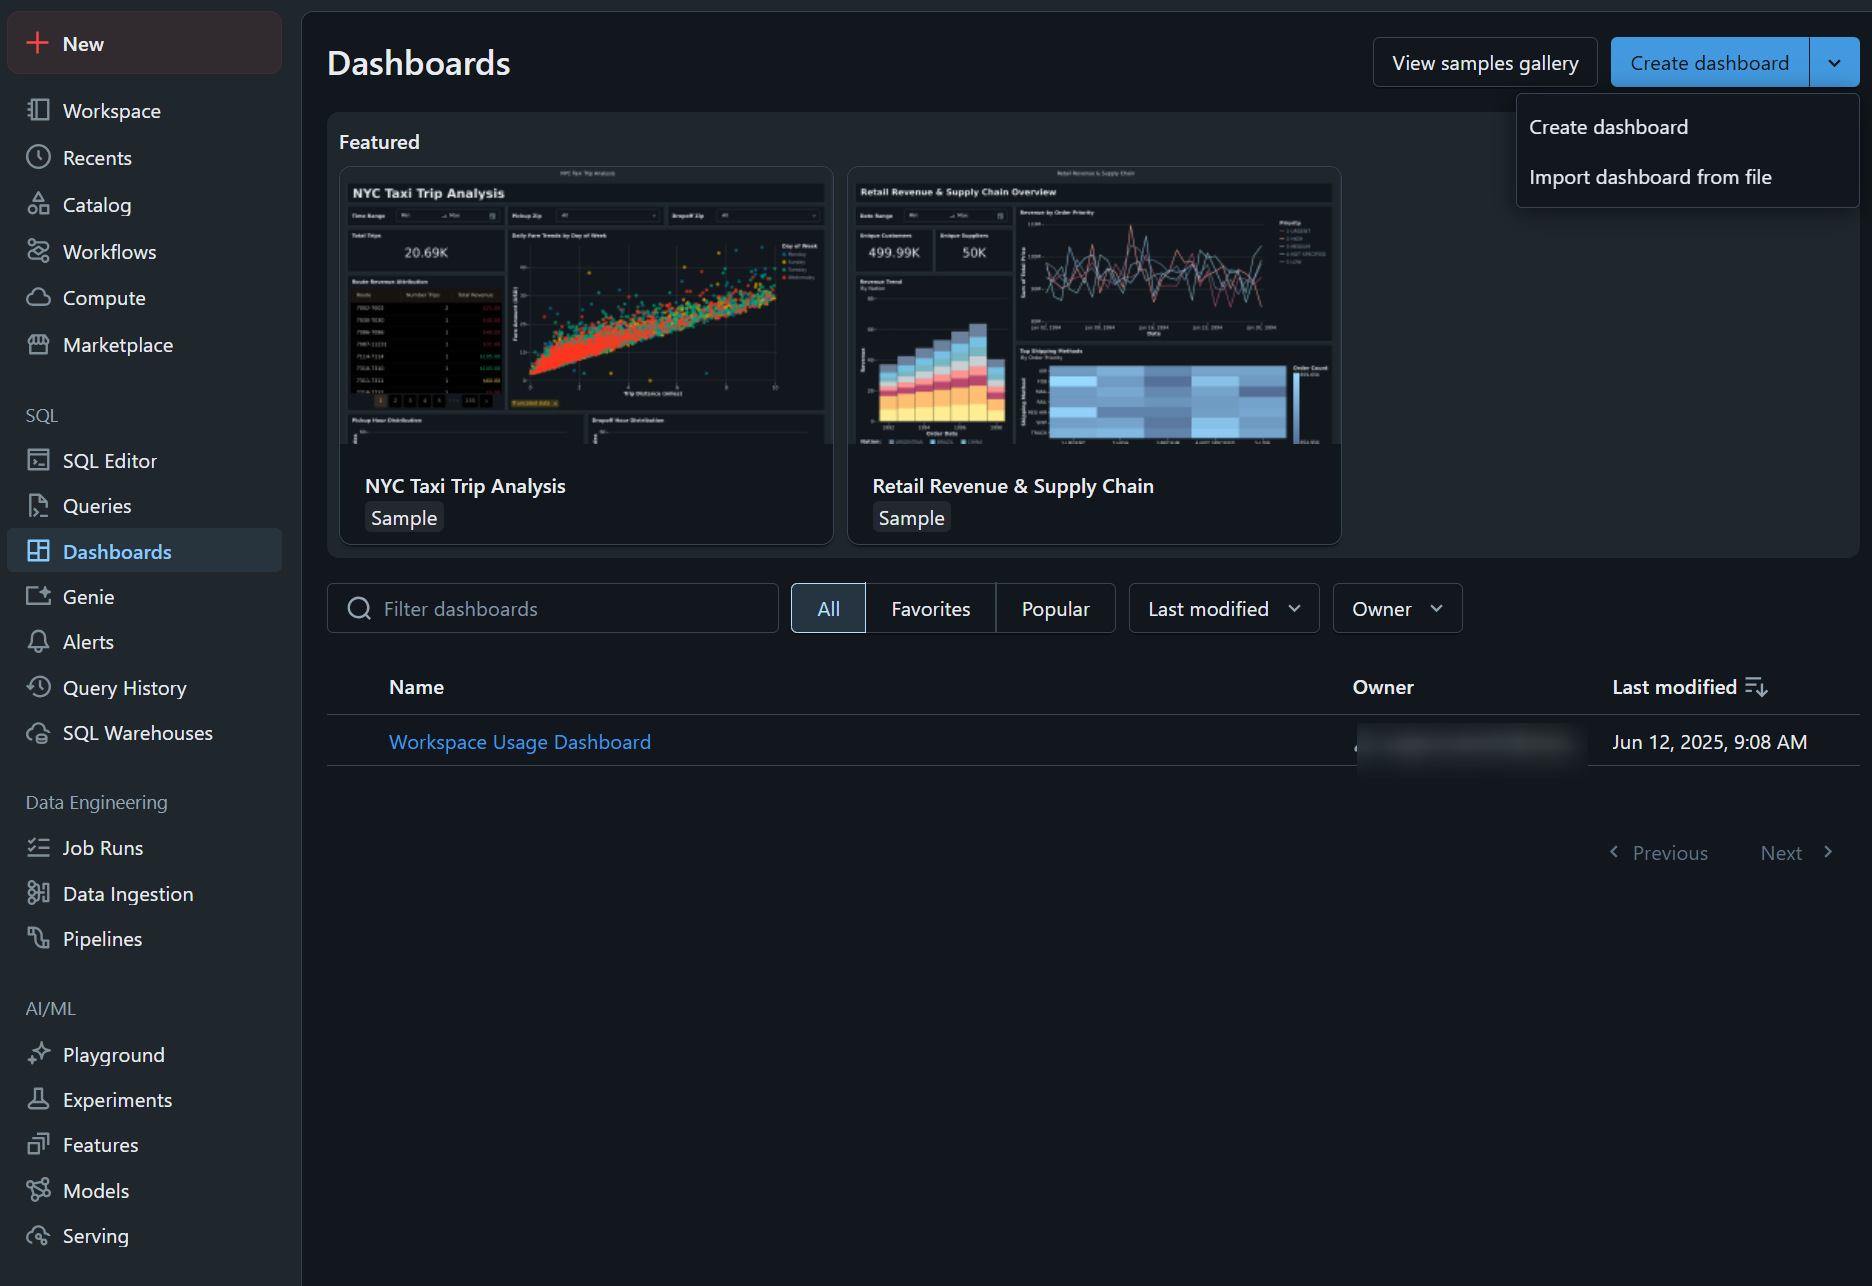1872x1286 pixels.
Task: Open the Retail Revenue & Supply Chain thumbnail
Action: [x=1094, y=306]
